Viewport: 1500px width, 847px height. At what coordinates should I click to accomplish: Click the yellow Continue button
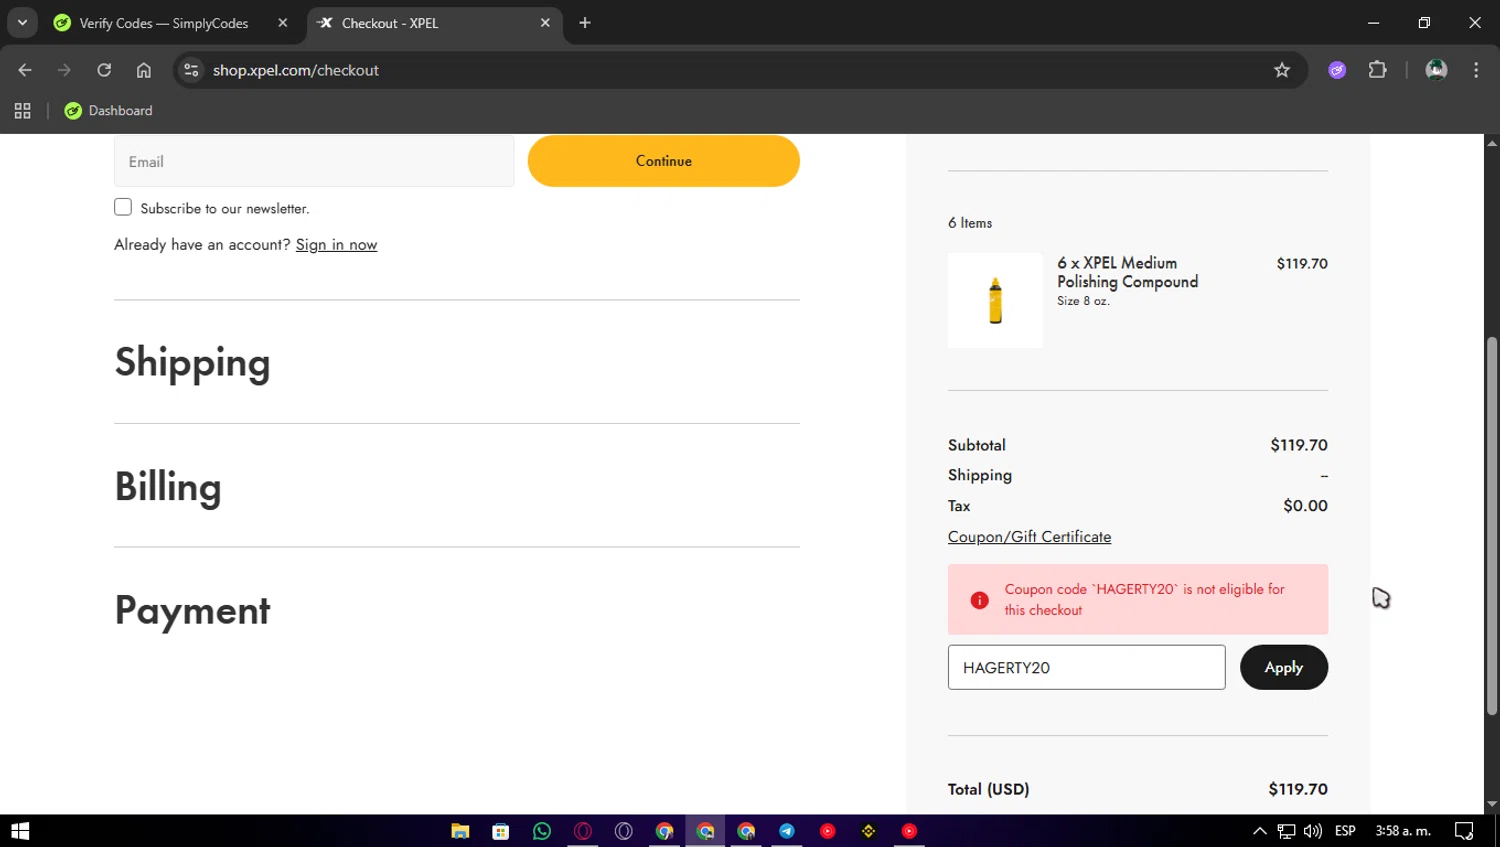tap(664, 161)
